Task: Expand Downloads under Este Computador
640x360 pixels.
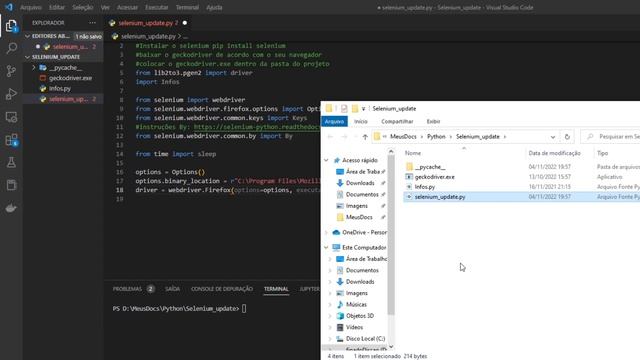Action: (330, 282)
